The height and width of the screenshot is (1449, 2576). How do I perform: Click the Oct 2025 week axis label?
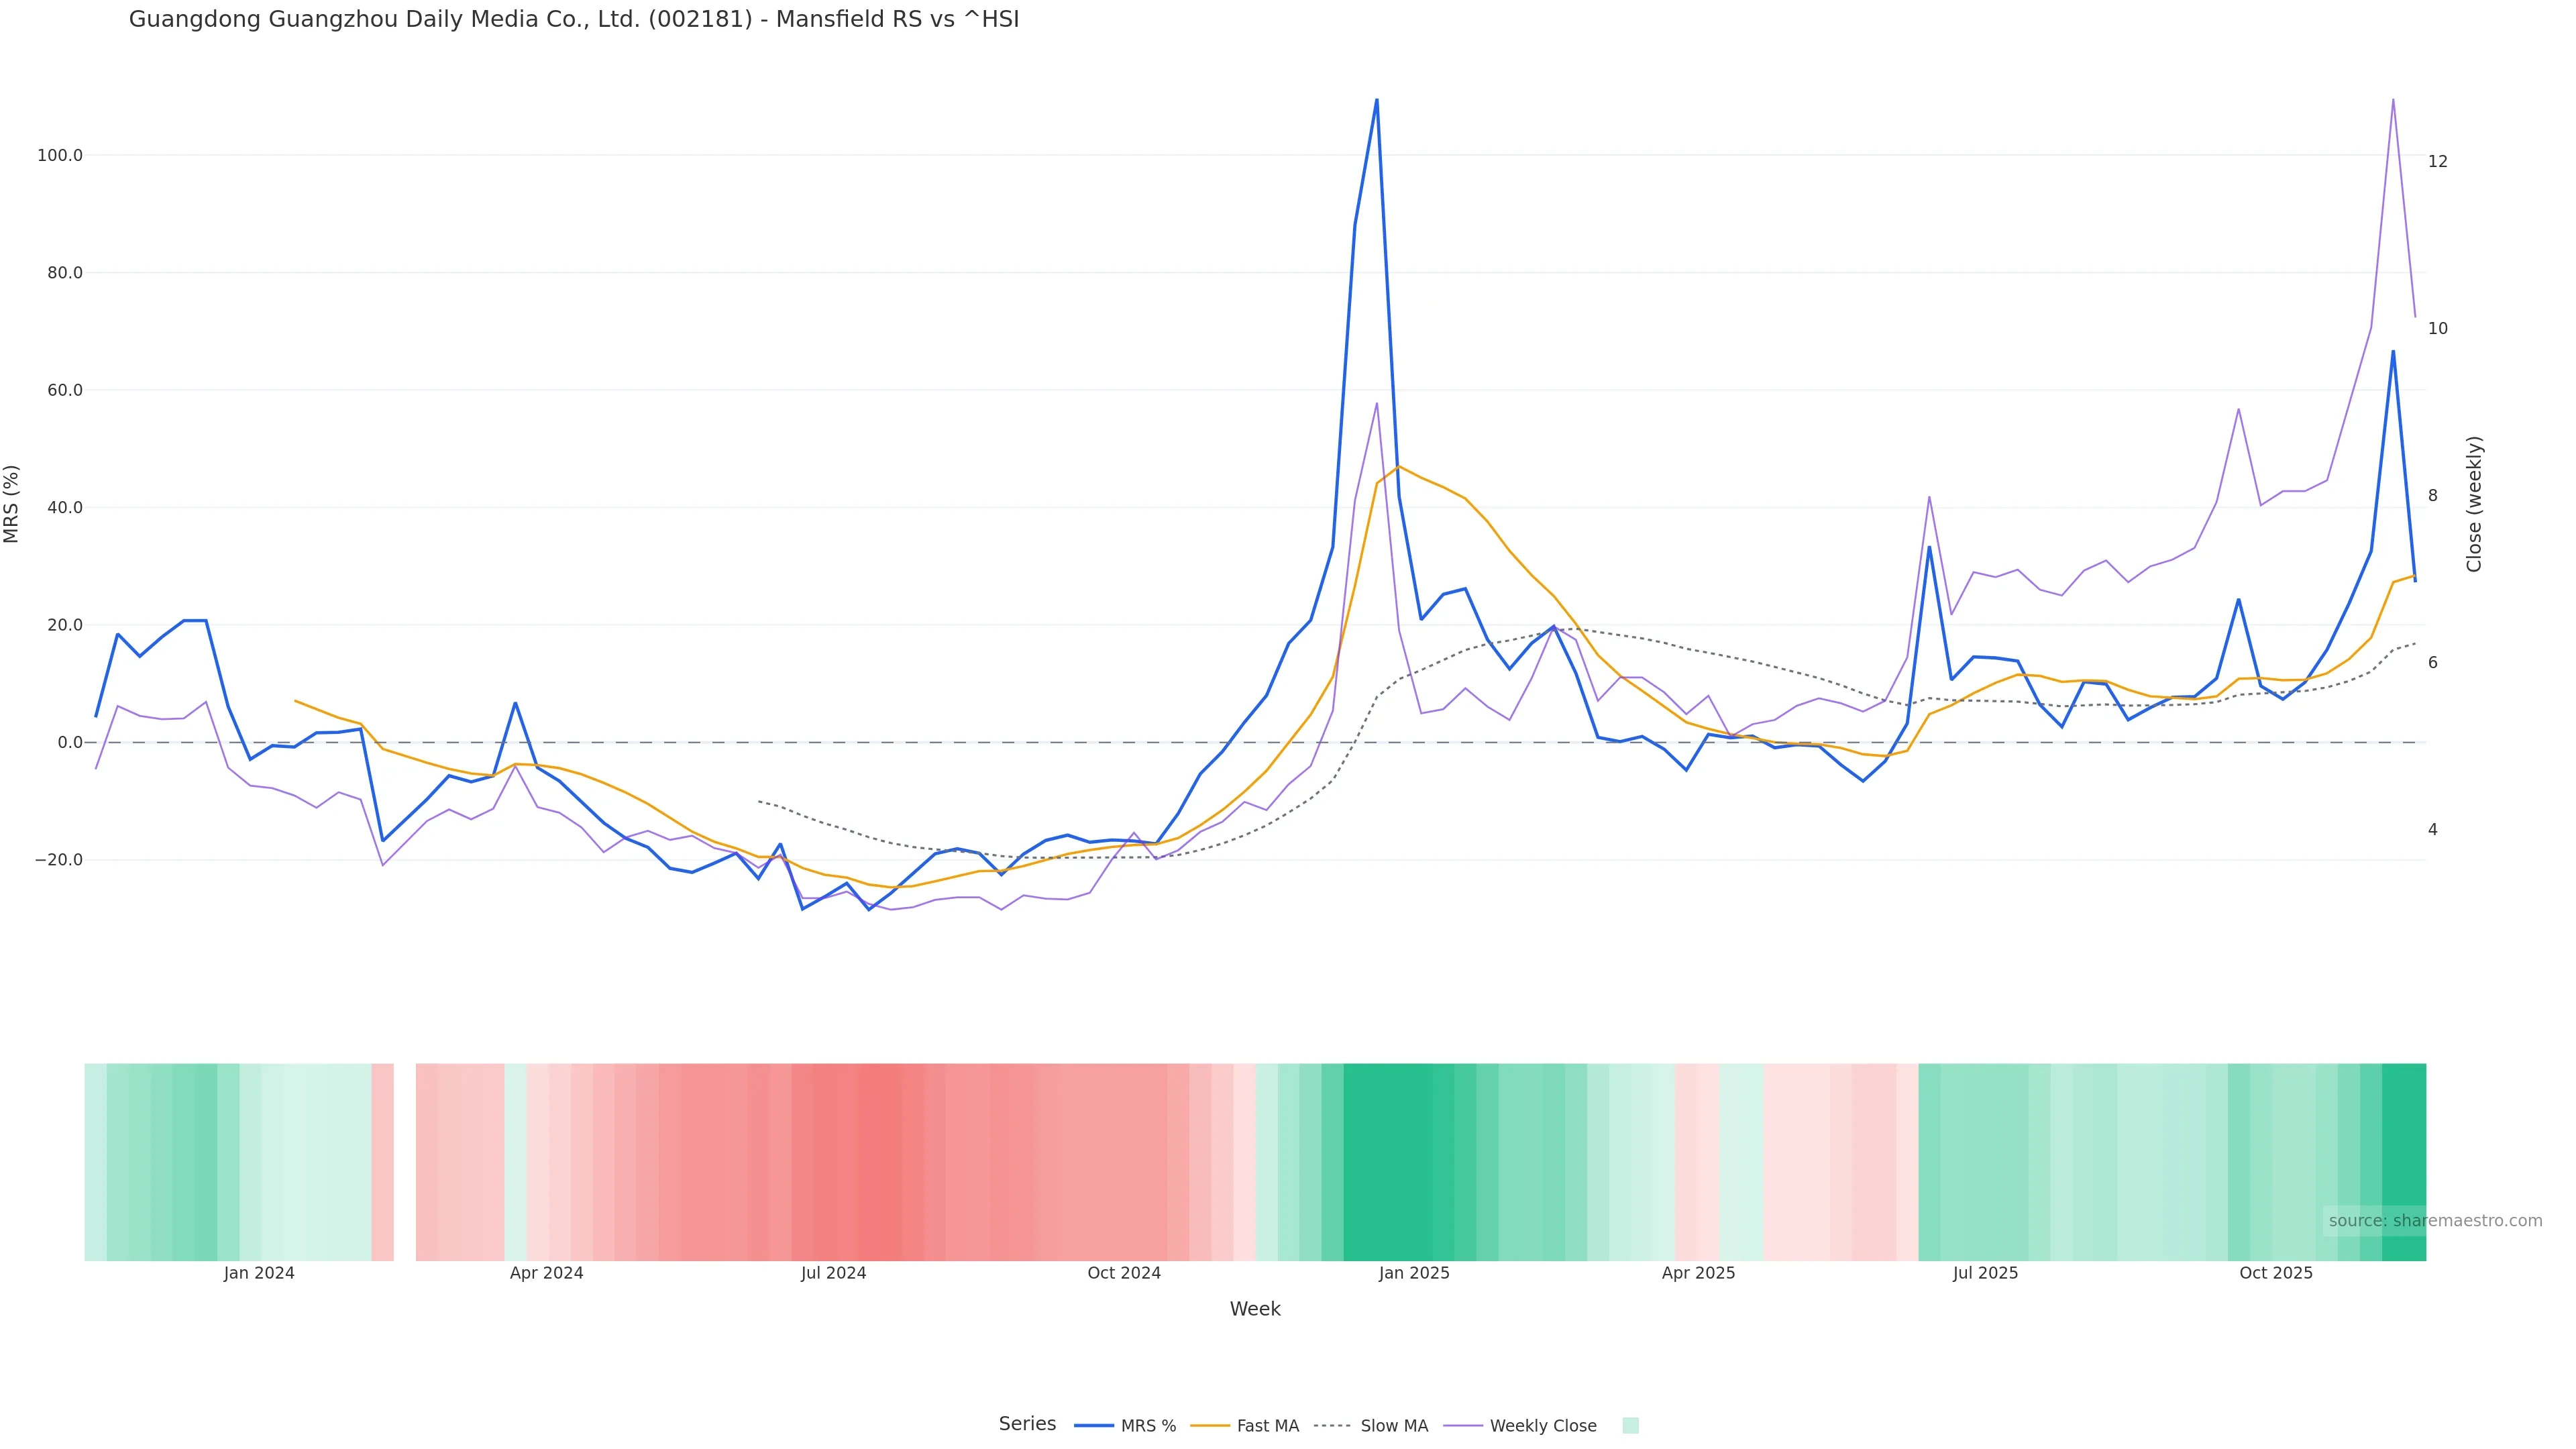click(x=2275, y=1273)
